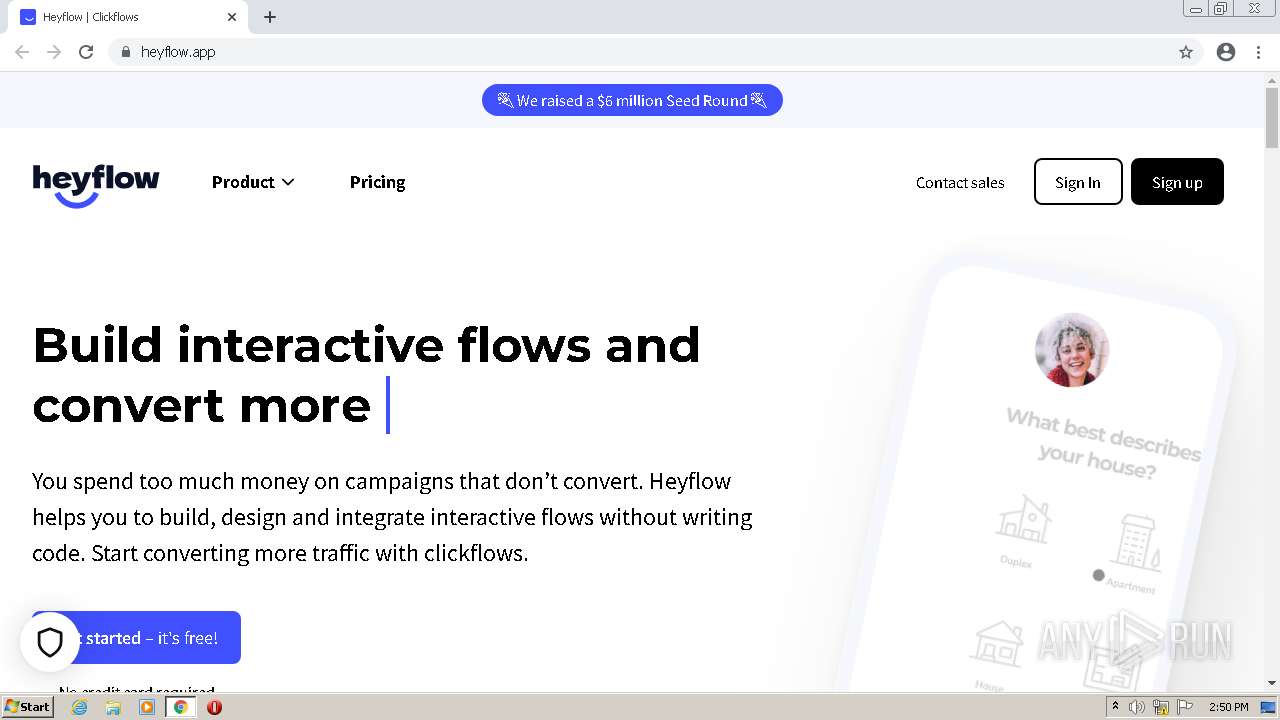Click the action center flag icon
Image resolution: width=1280 pixels, height=720 pixels.
1184,707
